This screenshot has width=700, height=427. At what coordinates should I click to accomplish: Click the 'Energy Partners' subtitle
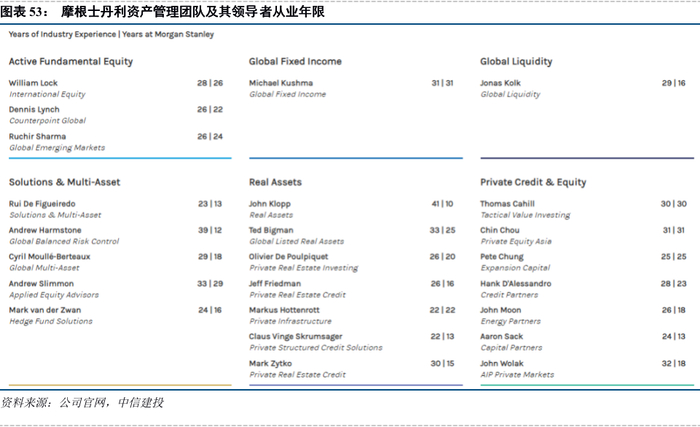[510, 321]
